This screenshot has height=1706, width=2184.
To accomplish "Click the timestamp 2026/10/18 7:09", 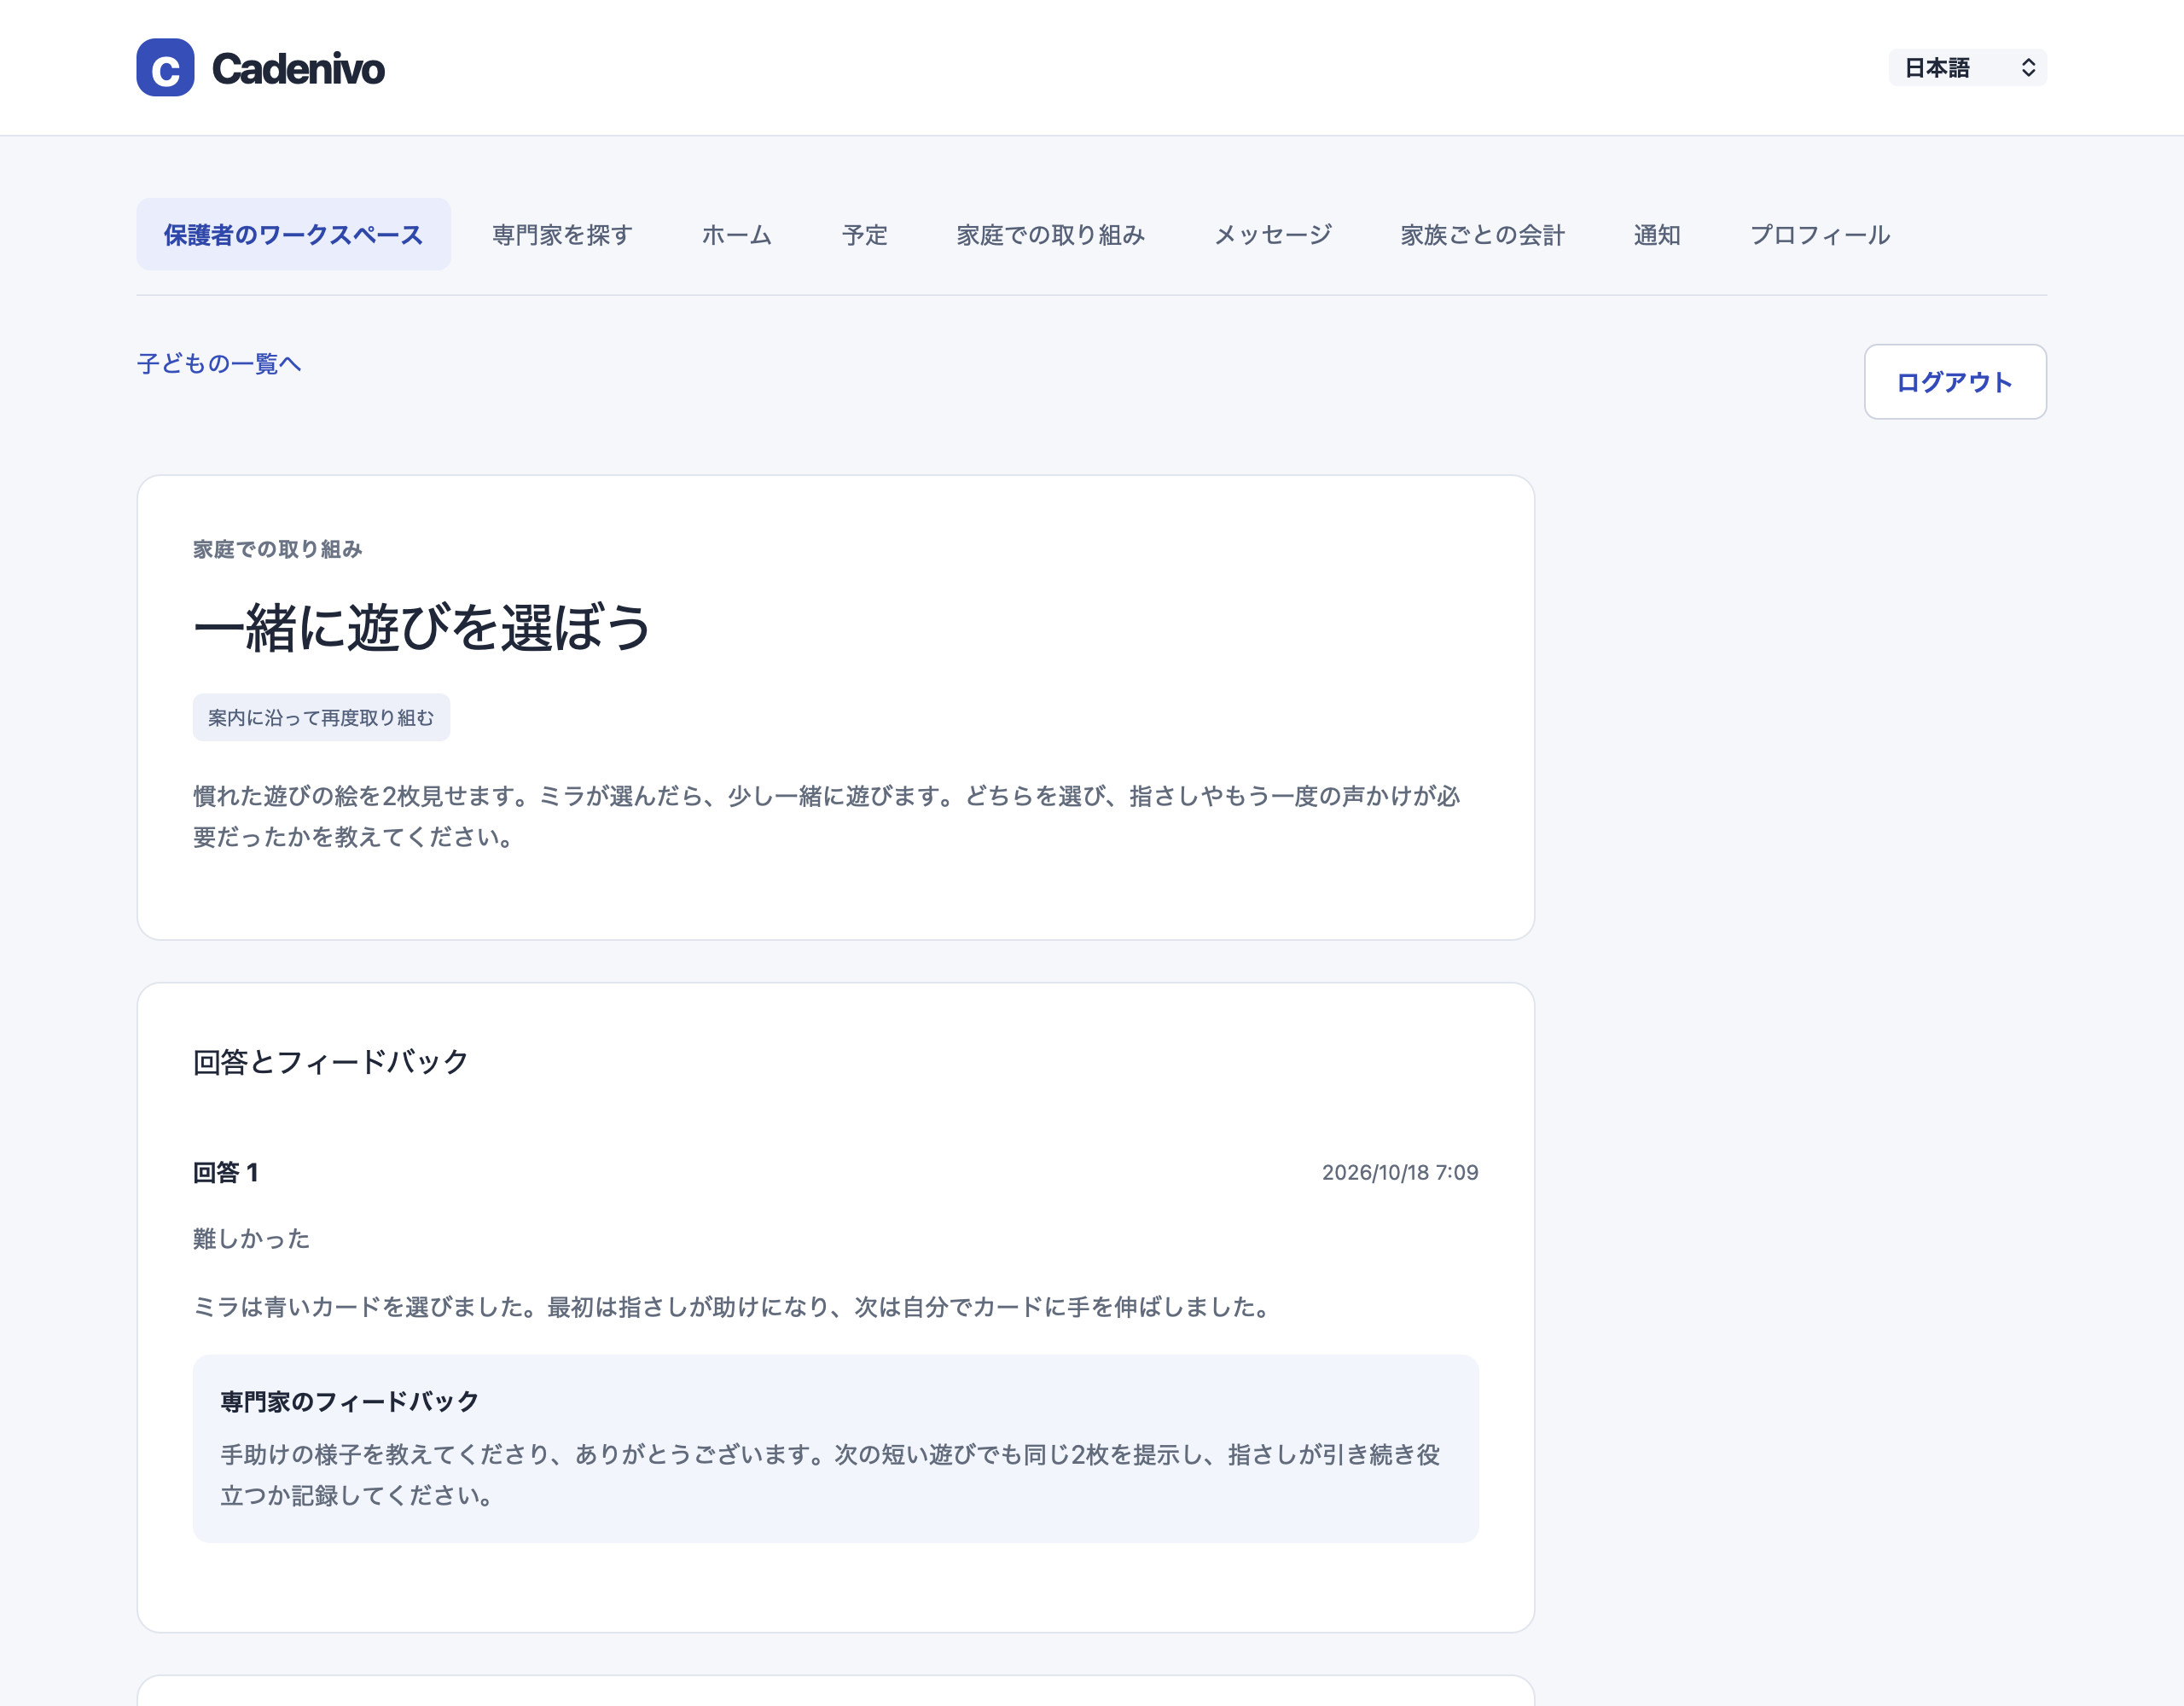I will click(1400, 1173).
